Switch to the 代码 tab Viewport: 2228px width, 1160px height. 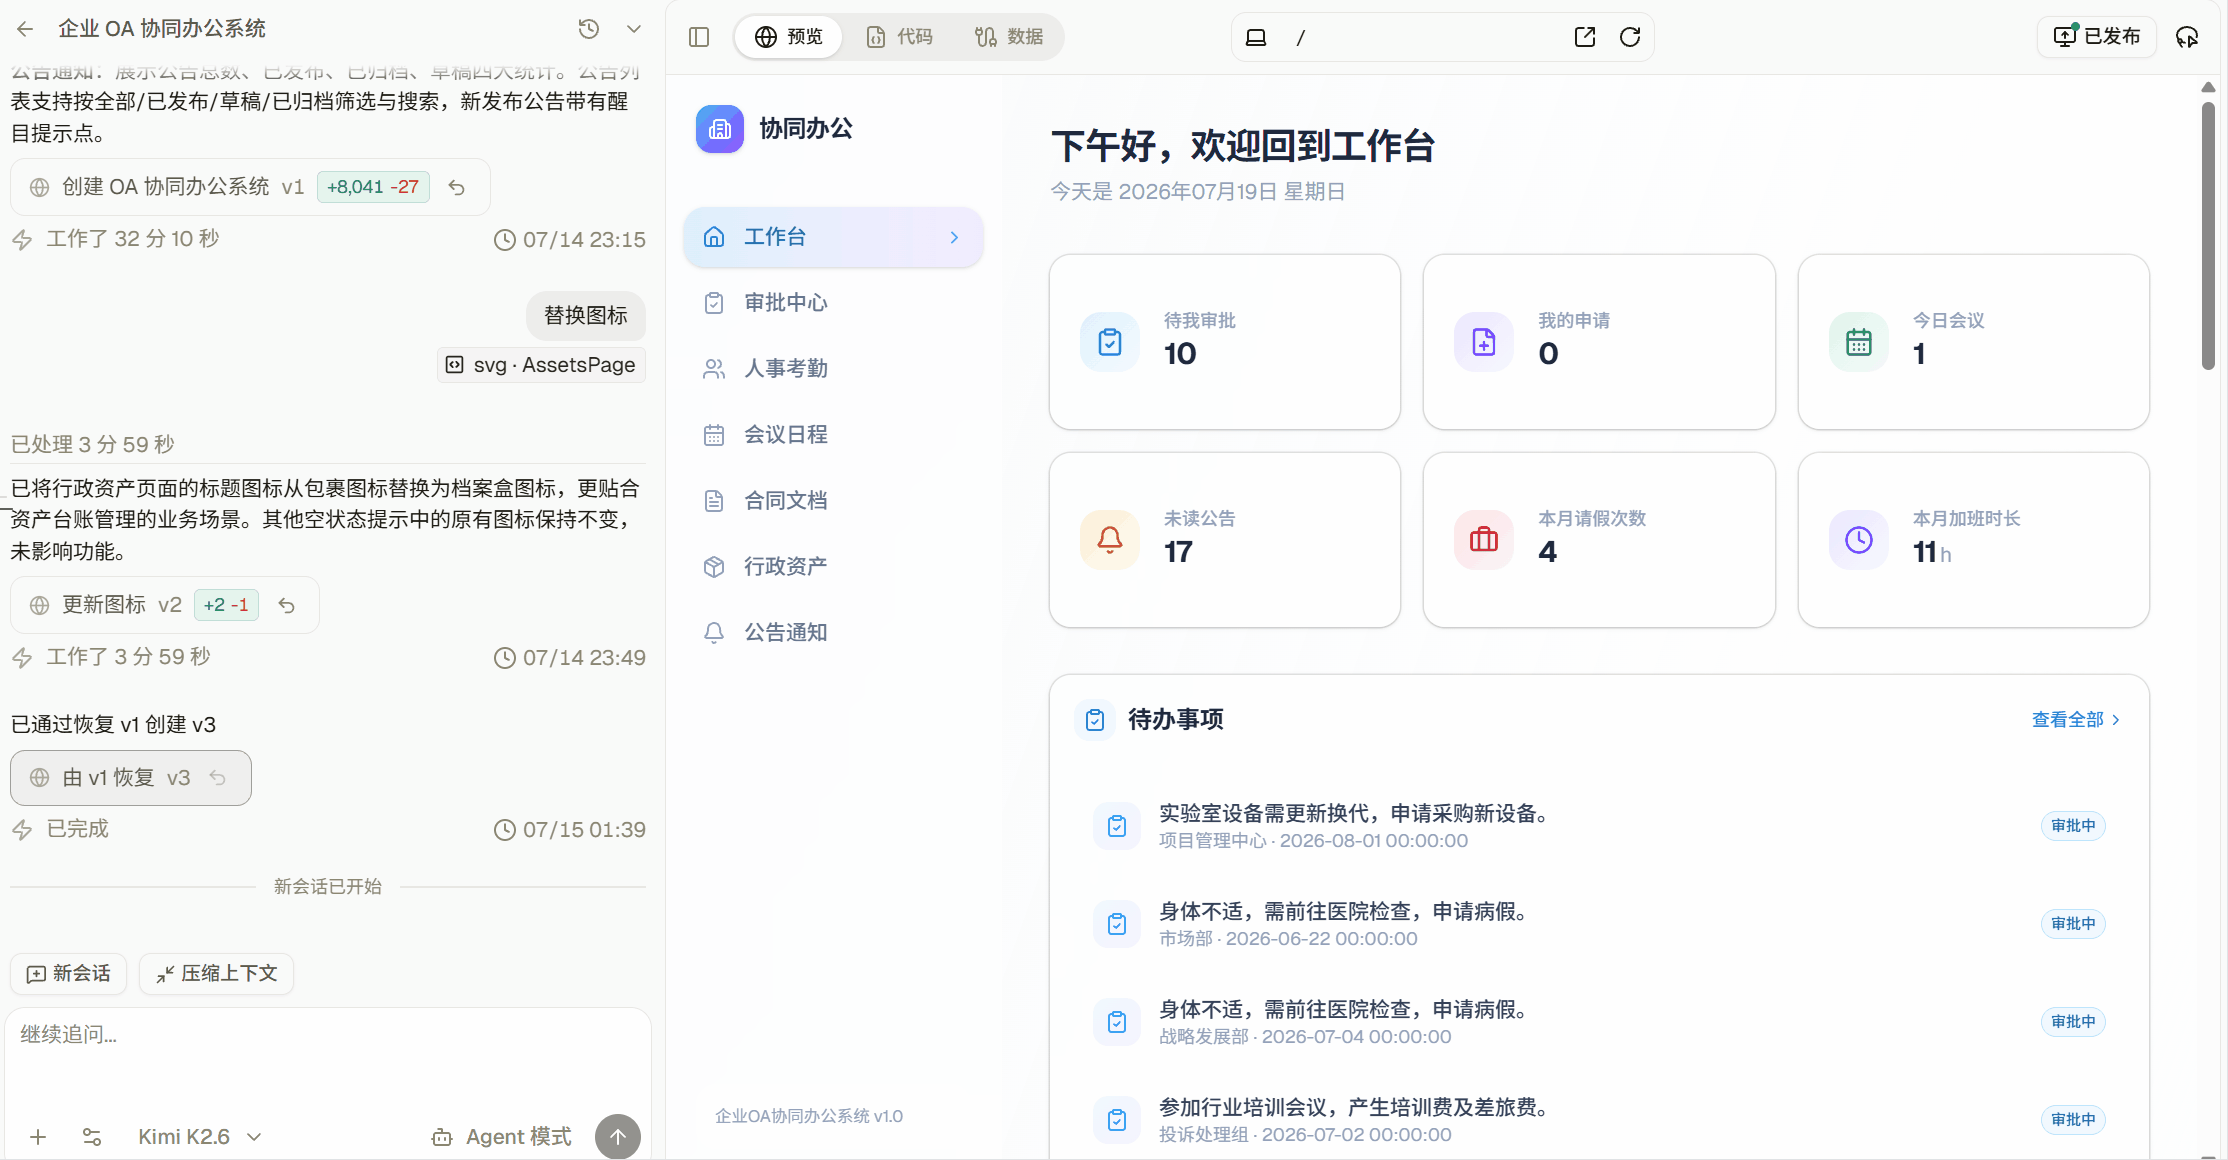(x=899, y=37)
